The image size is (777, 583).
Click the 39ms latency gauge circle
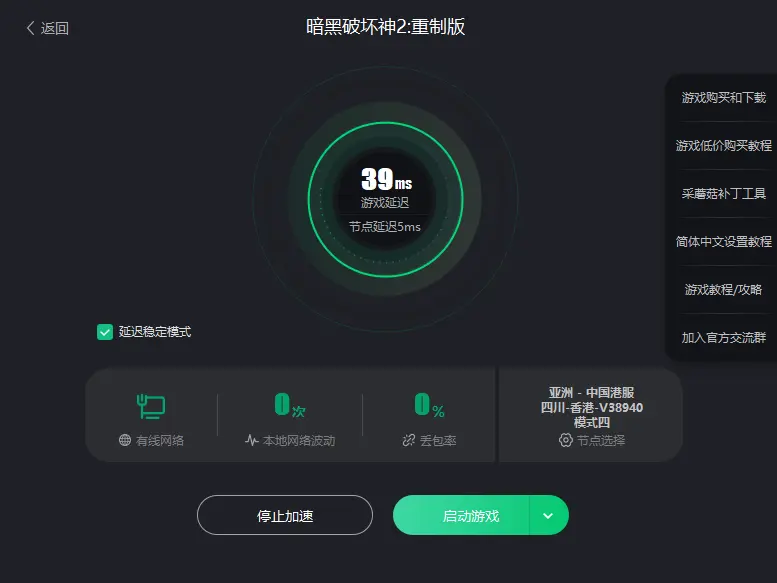386,200
